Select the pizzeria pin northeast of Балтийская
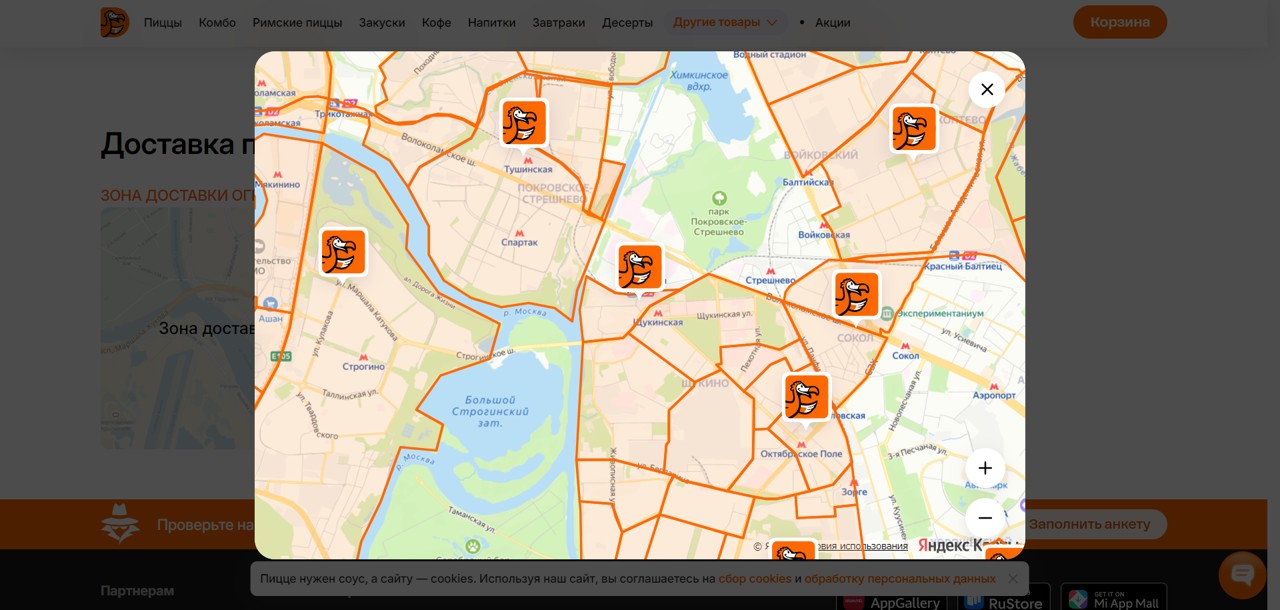 point(914,130)
